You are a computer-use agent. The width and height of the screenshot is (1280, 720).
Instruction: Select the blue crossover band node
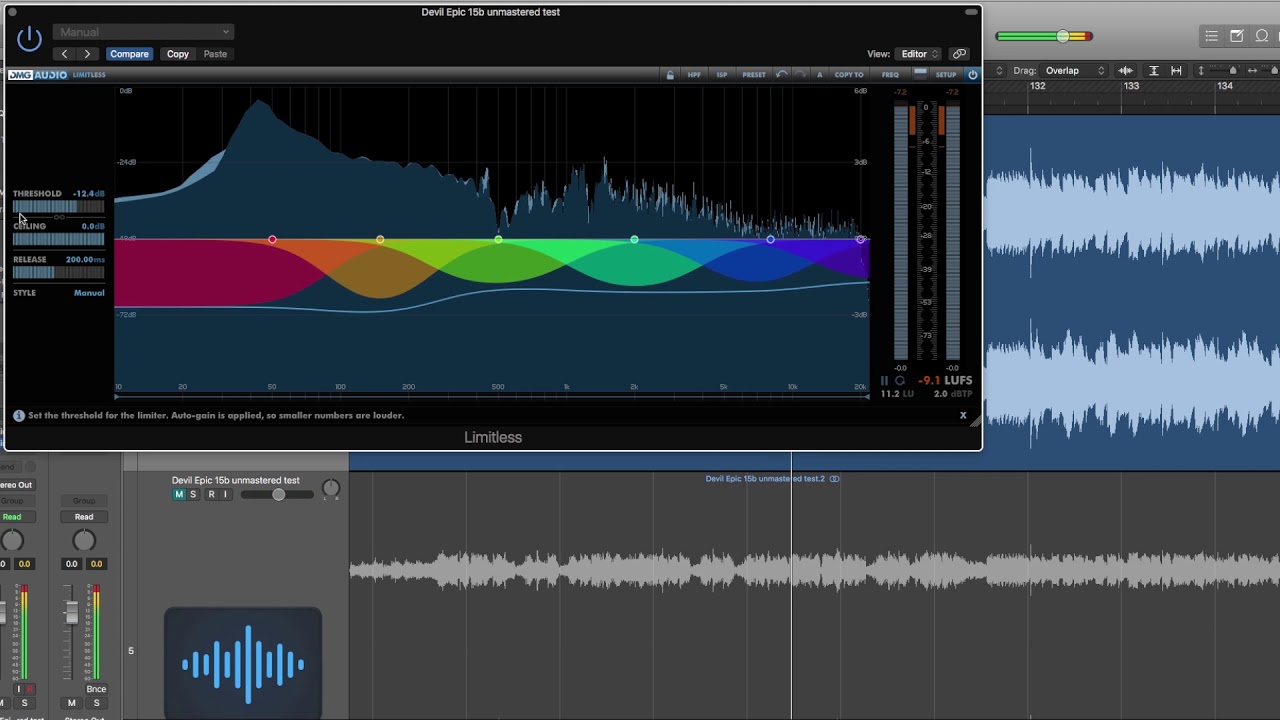click(x=770, y=240)
